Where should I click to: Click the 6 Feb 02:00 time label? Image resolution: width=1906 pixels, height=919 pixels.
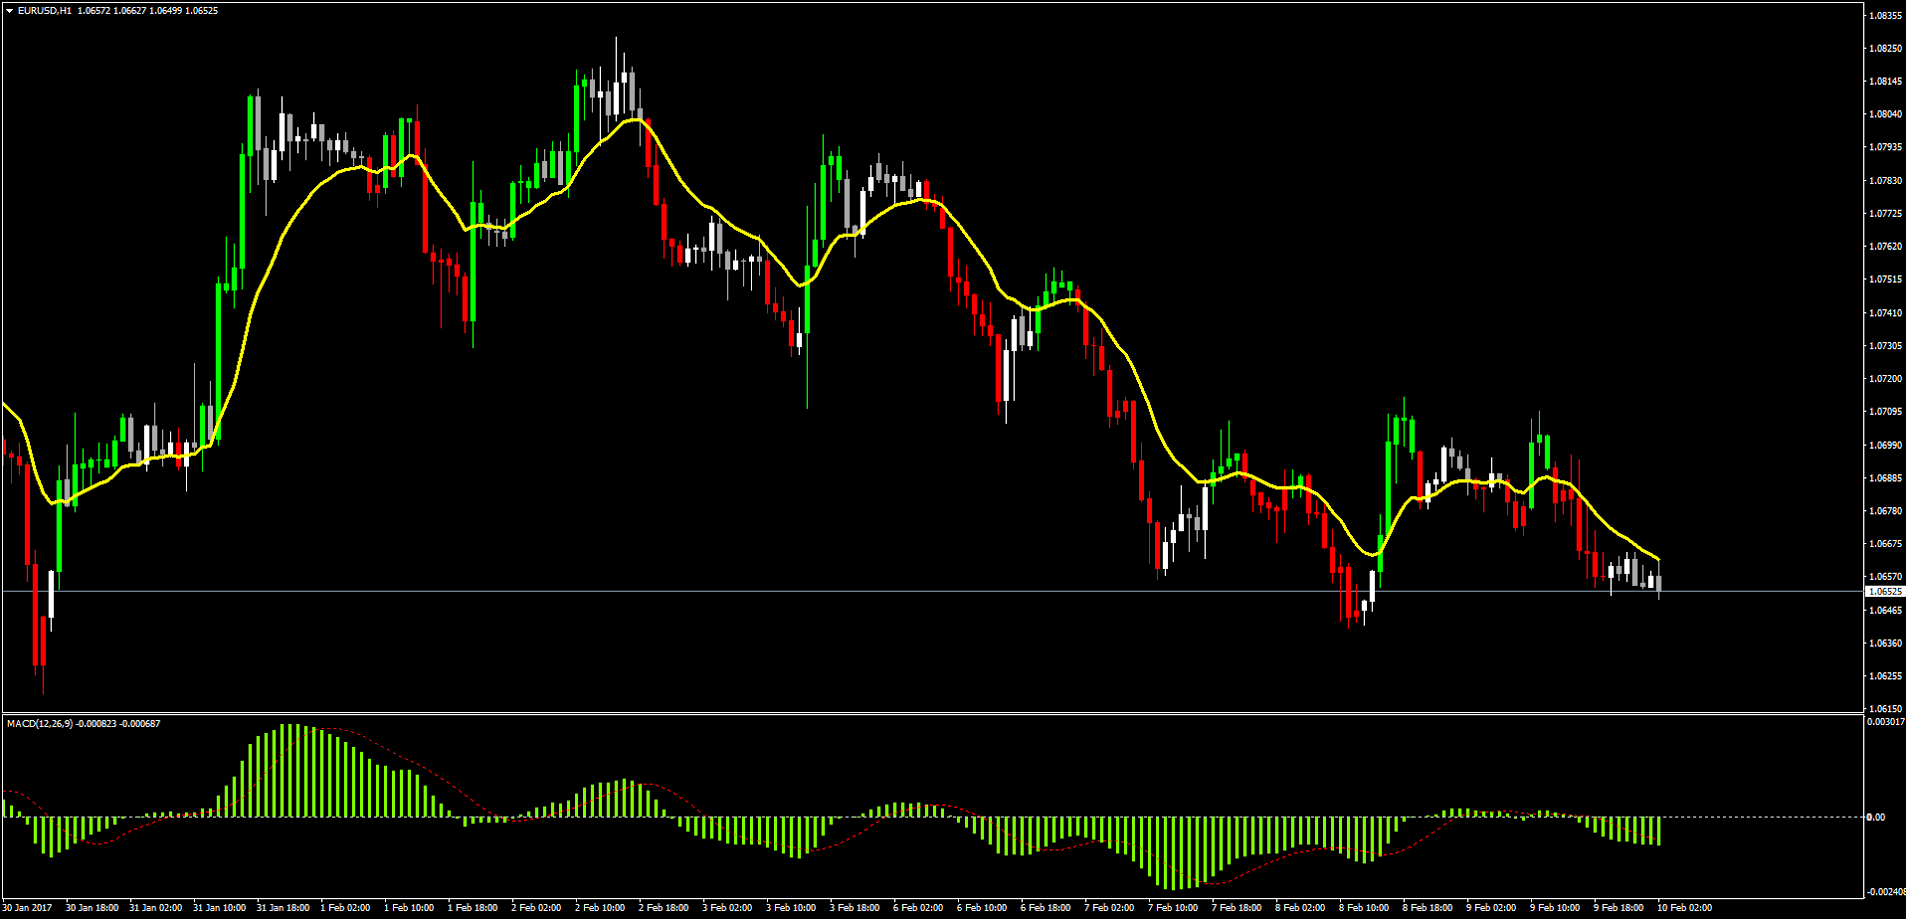[918, 908]
